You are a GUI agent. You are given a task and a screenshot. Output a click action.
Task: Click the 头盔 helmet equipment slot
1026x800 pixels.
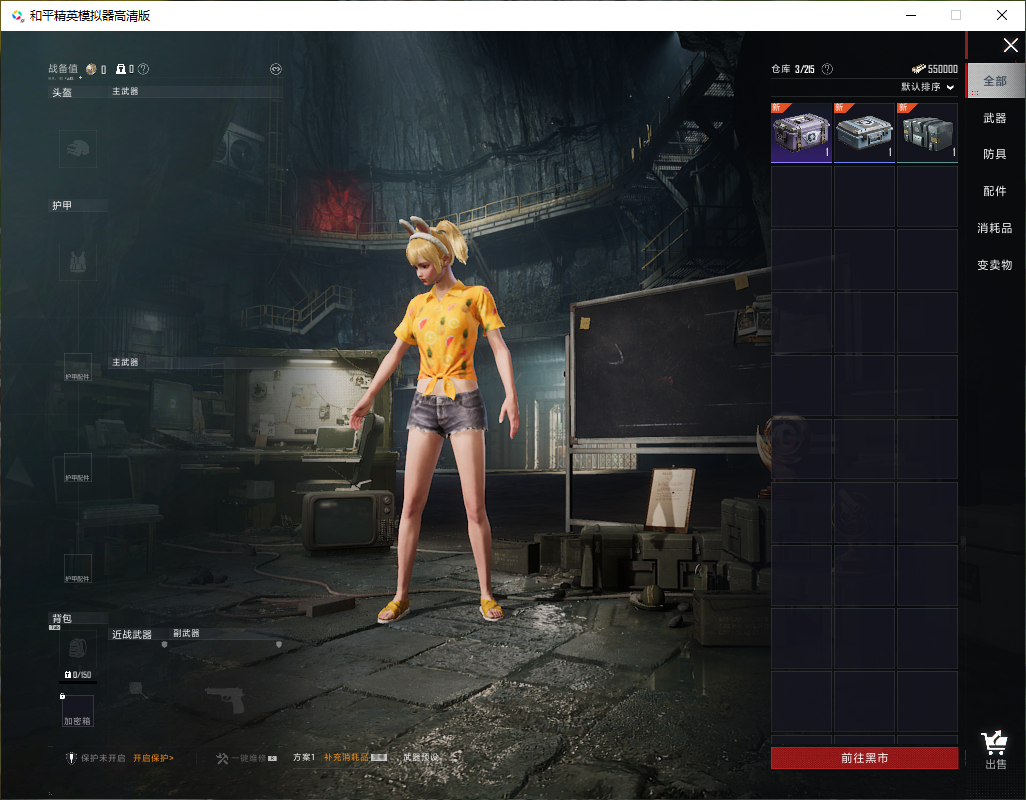(x=78, y=148)
